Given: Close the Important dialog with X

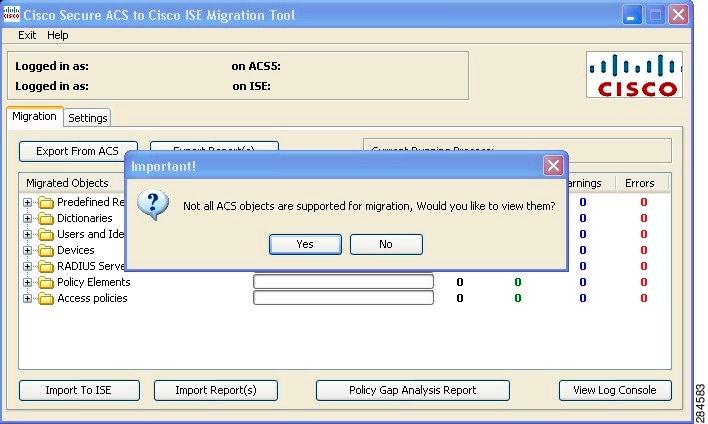Looking at the screenshot, I should [x=553, y=166].
